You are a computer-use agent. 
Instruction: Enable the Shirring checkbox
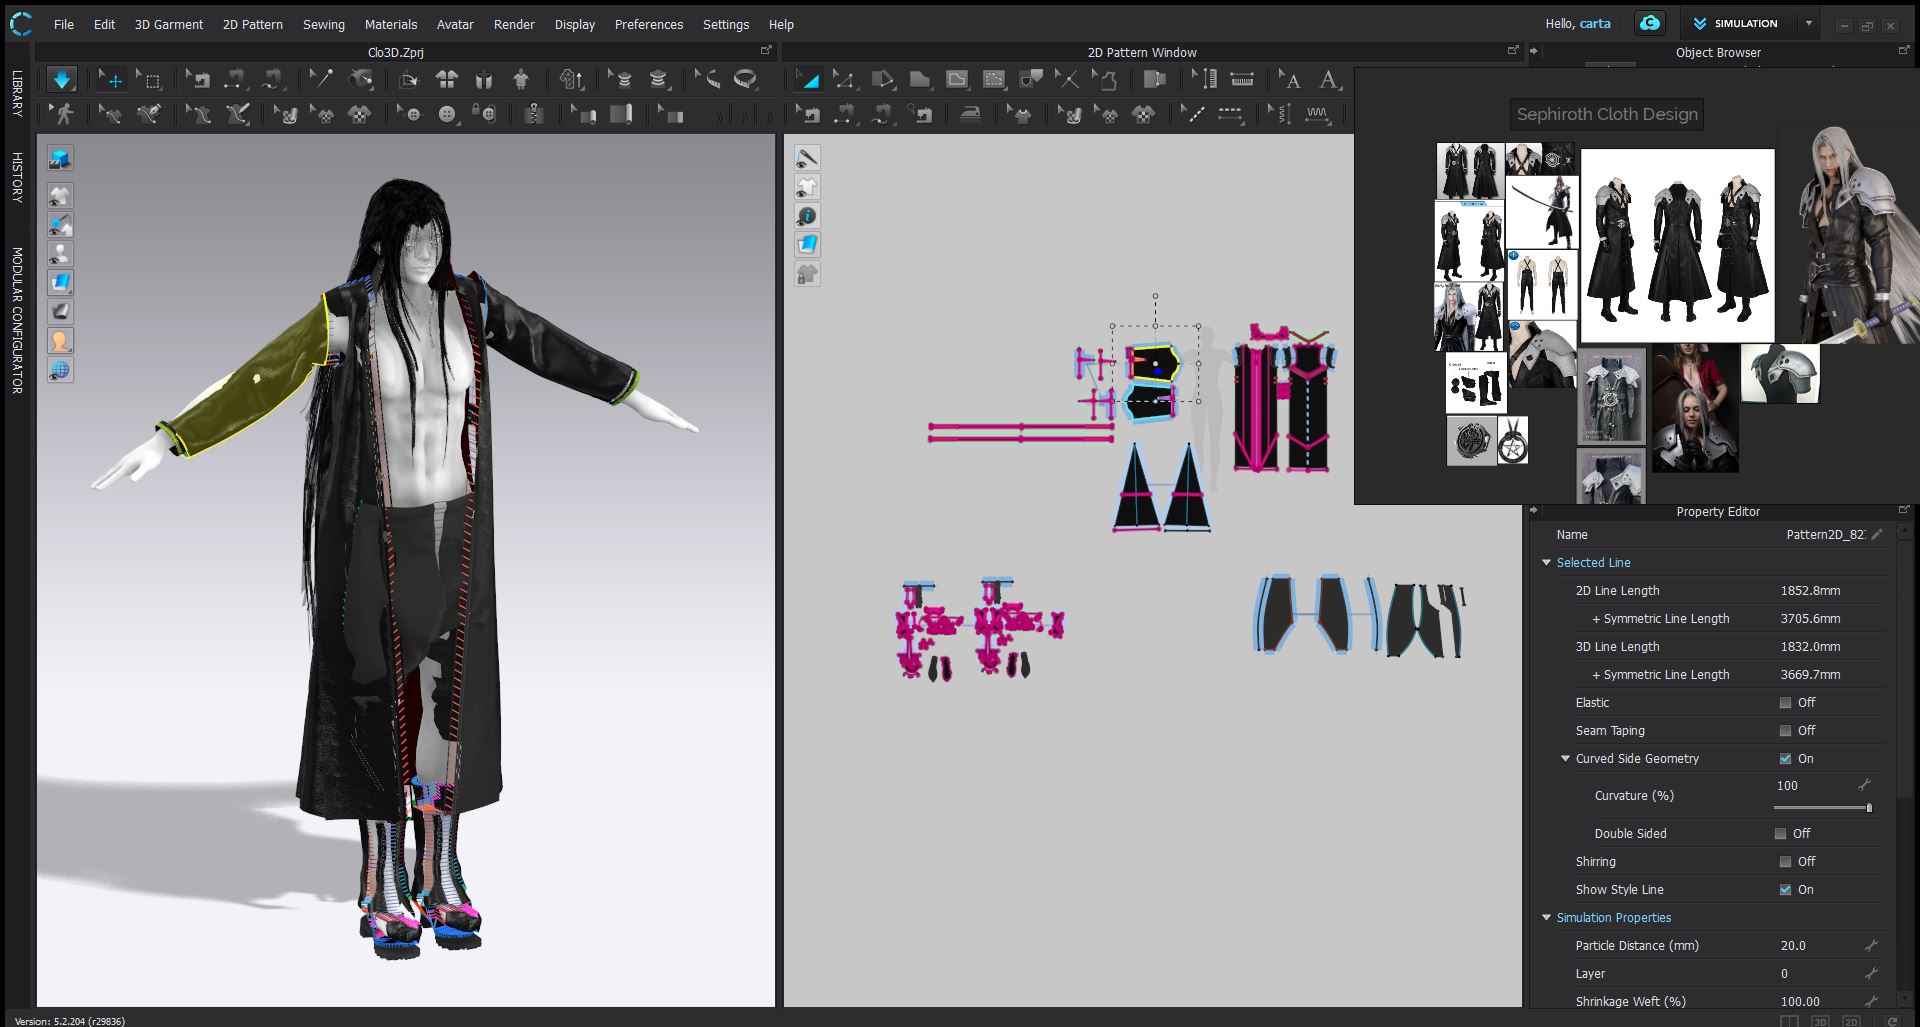(x=1785, y=862)
